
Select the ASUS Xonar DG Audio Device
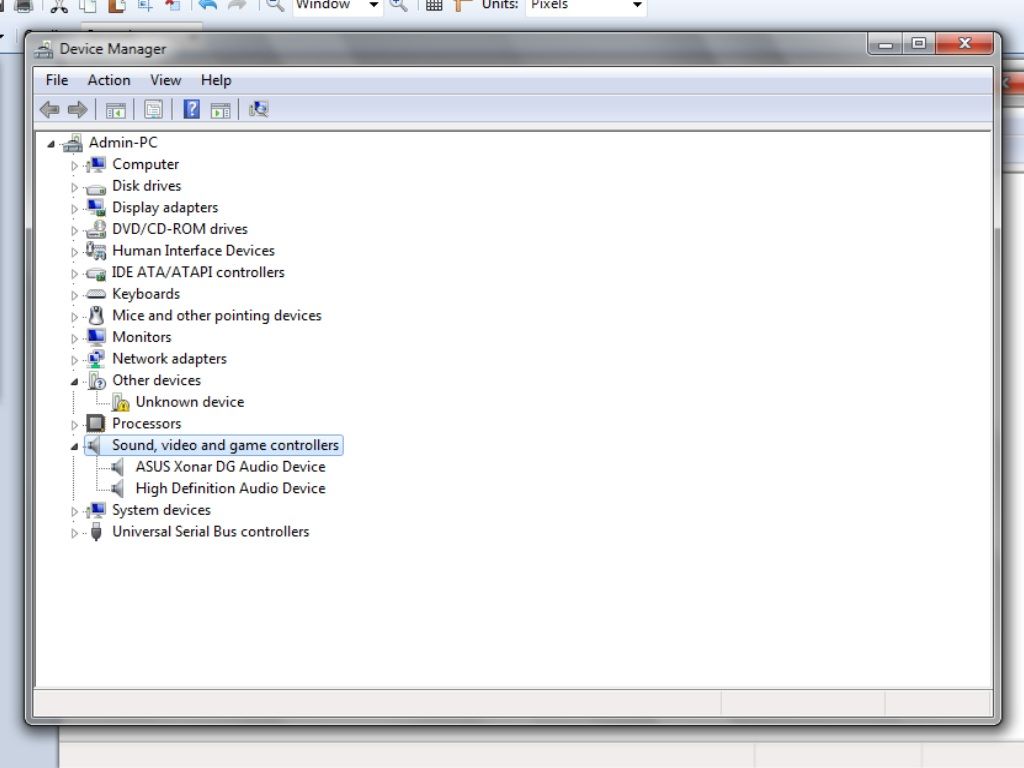point(230,467)
